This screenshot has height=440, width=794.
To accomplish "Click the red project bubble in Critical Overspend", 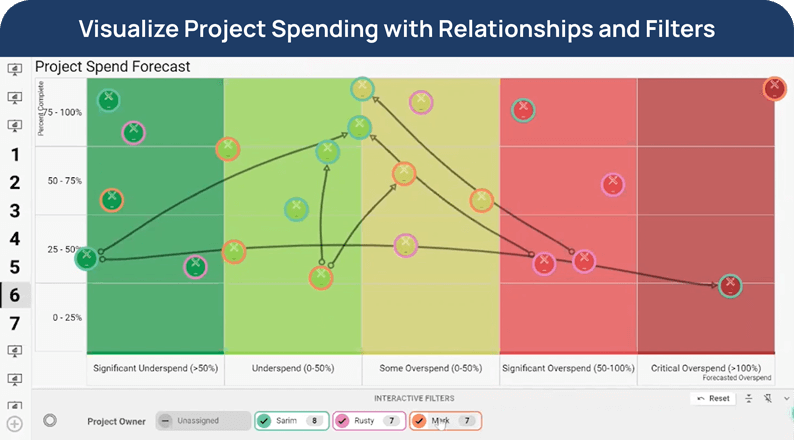I will click(731, 285).
